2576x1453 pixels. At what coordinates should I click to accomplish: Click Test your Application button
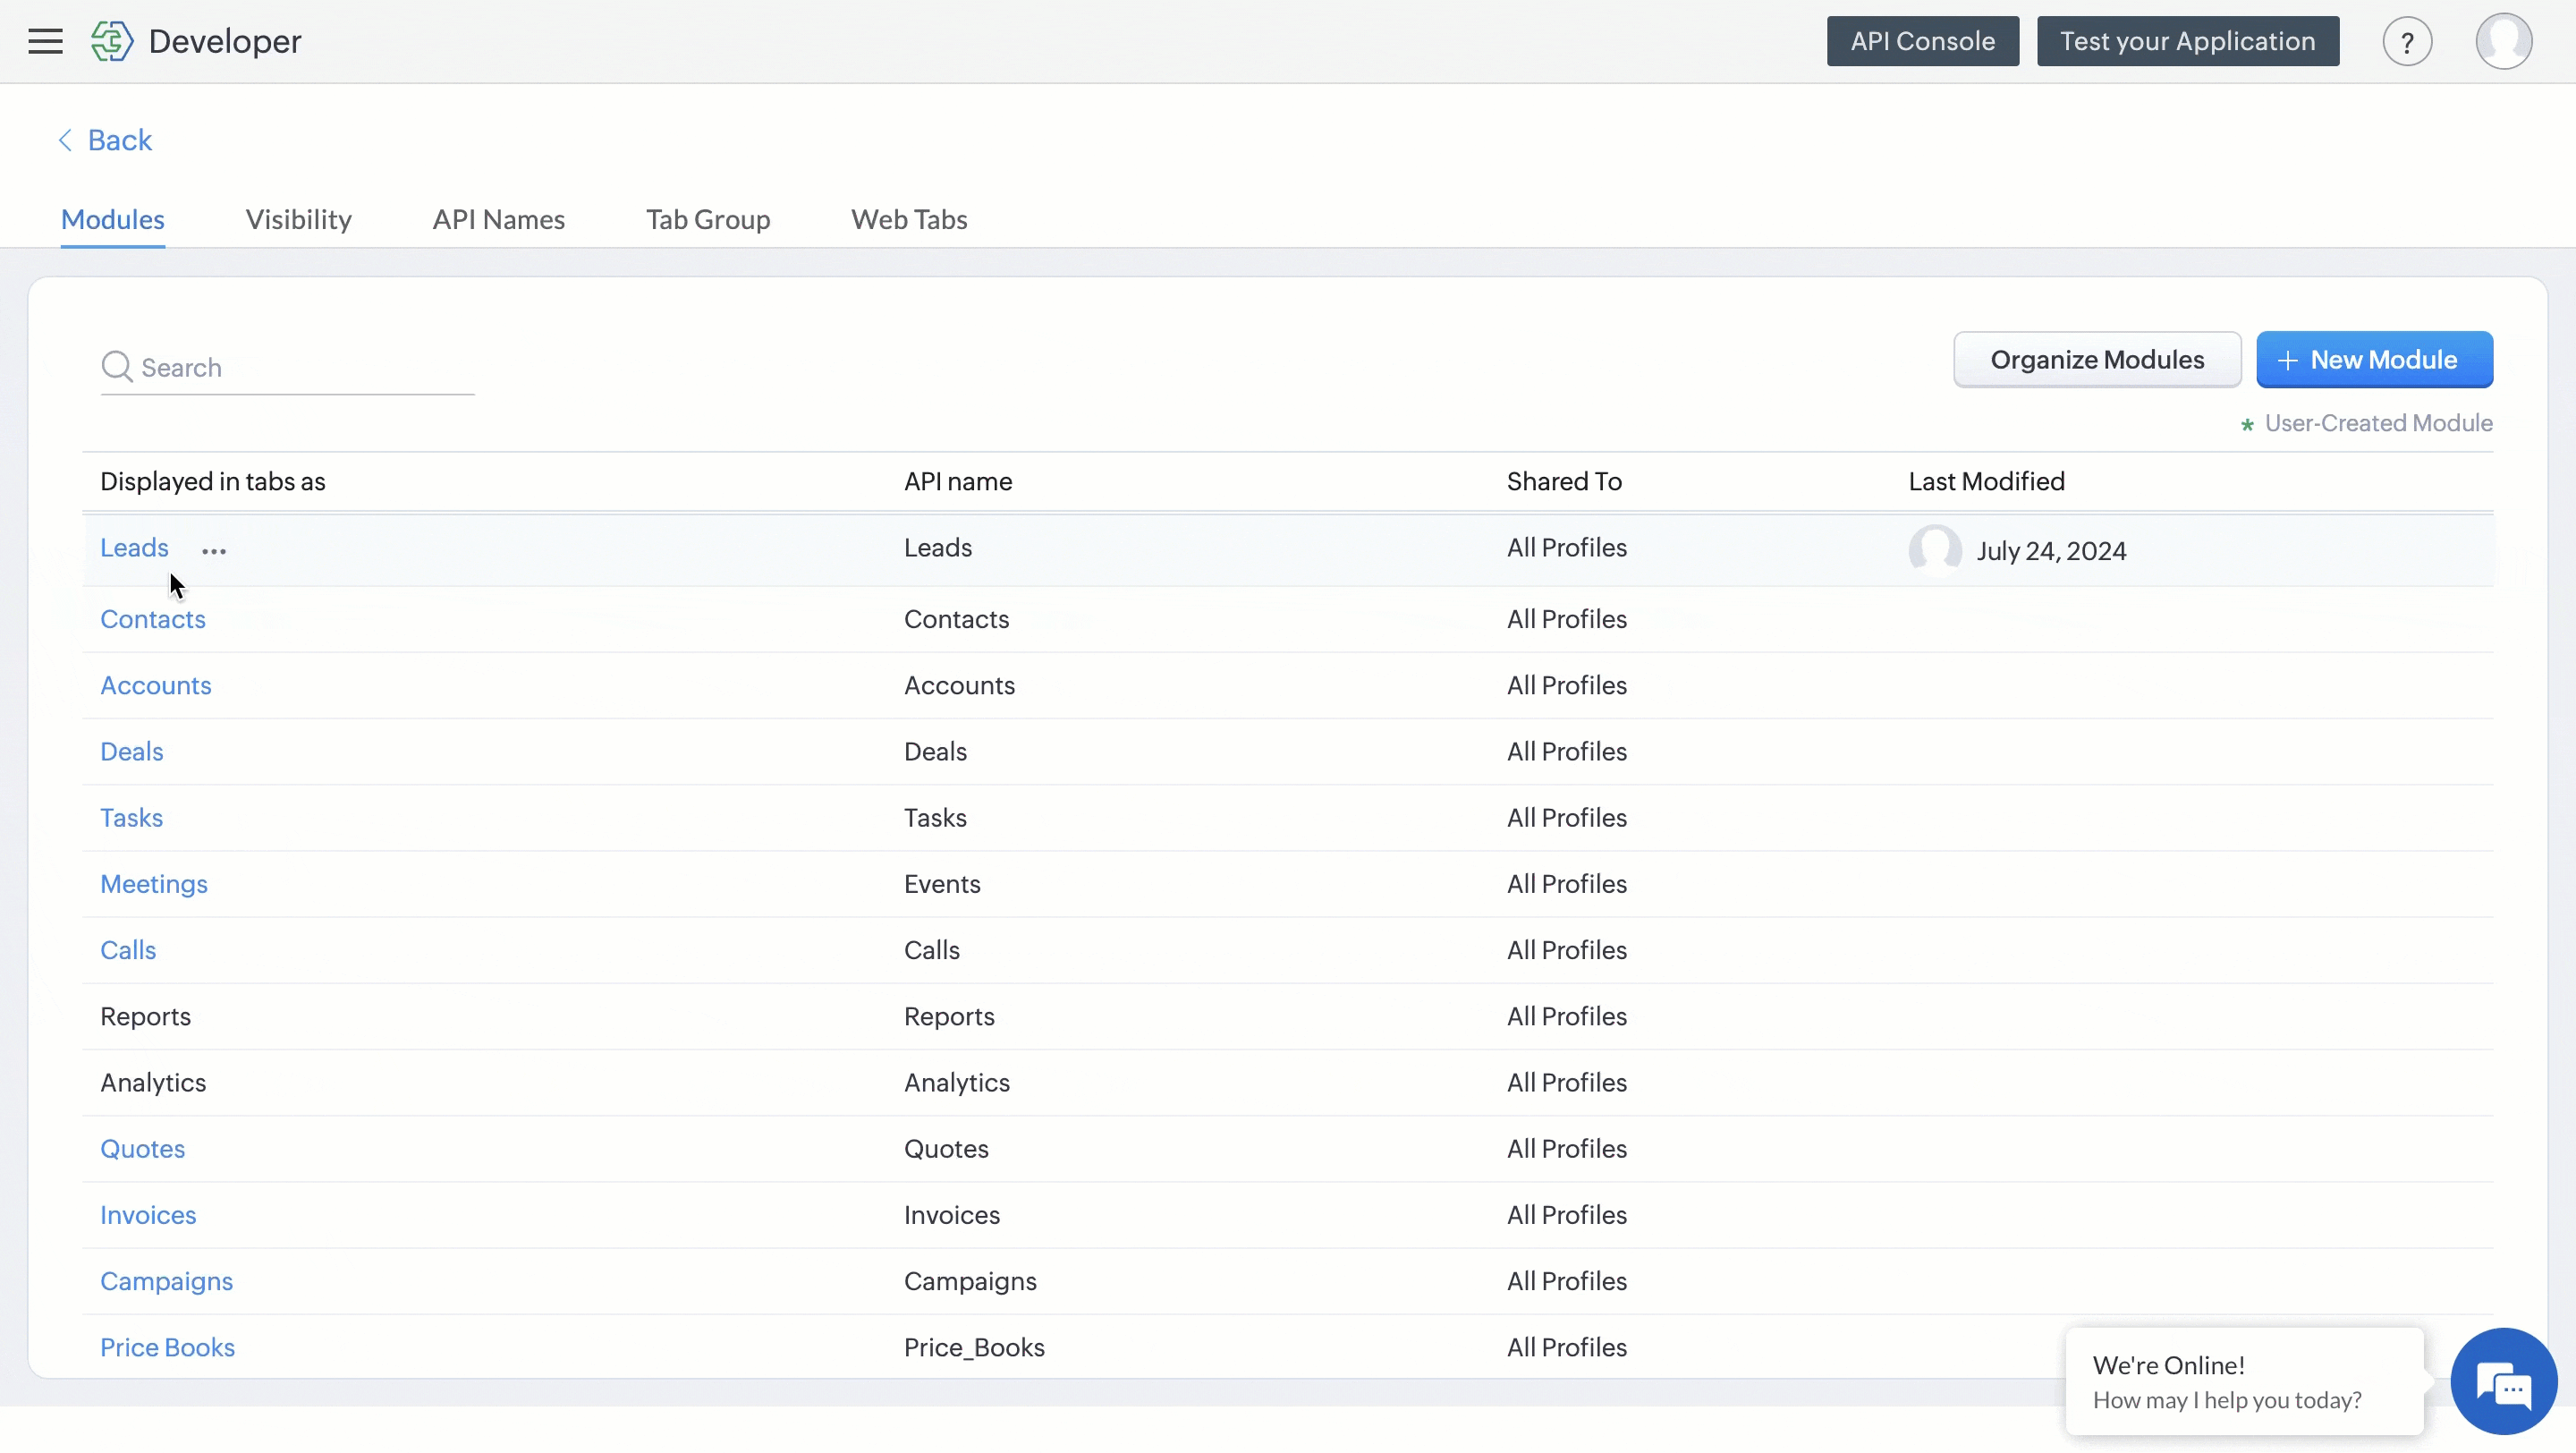pyautogui.click(x=2187, y=41)
